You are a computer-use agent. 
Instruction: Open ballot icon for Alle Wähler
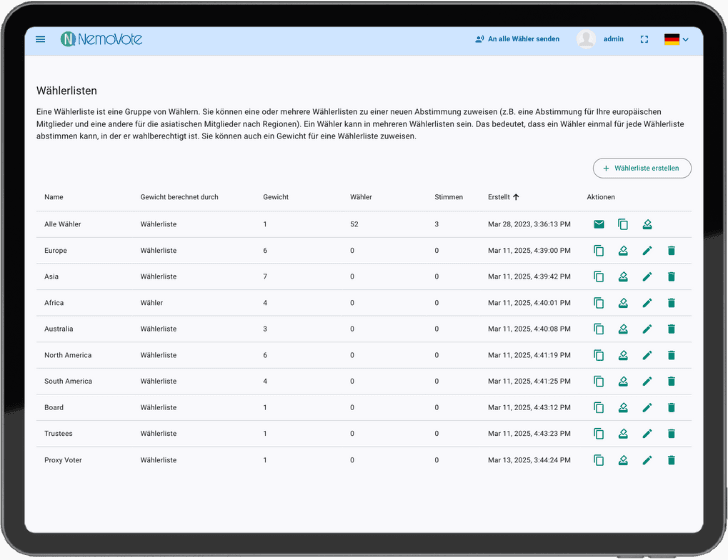pos(647,224)
